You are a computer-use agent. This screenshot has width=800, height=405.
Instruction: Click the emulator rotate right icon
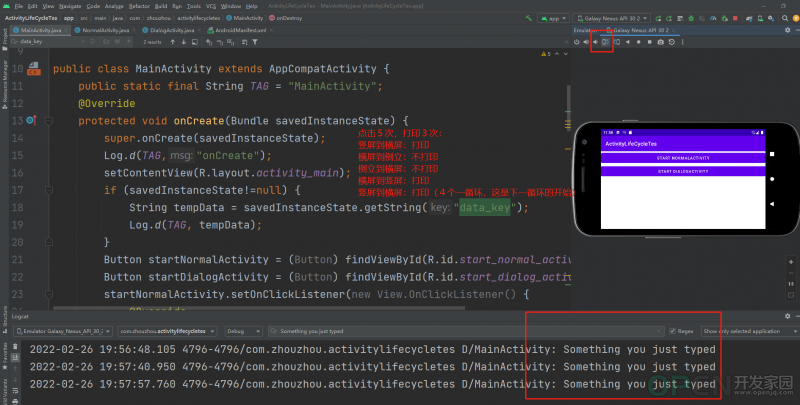click(x=617, y=42)
